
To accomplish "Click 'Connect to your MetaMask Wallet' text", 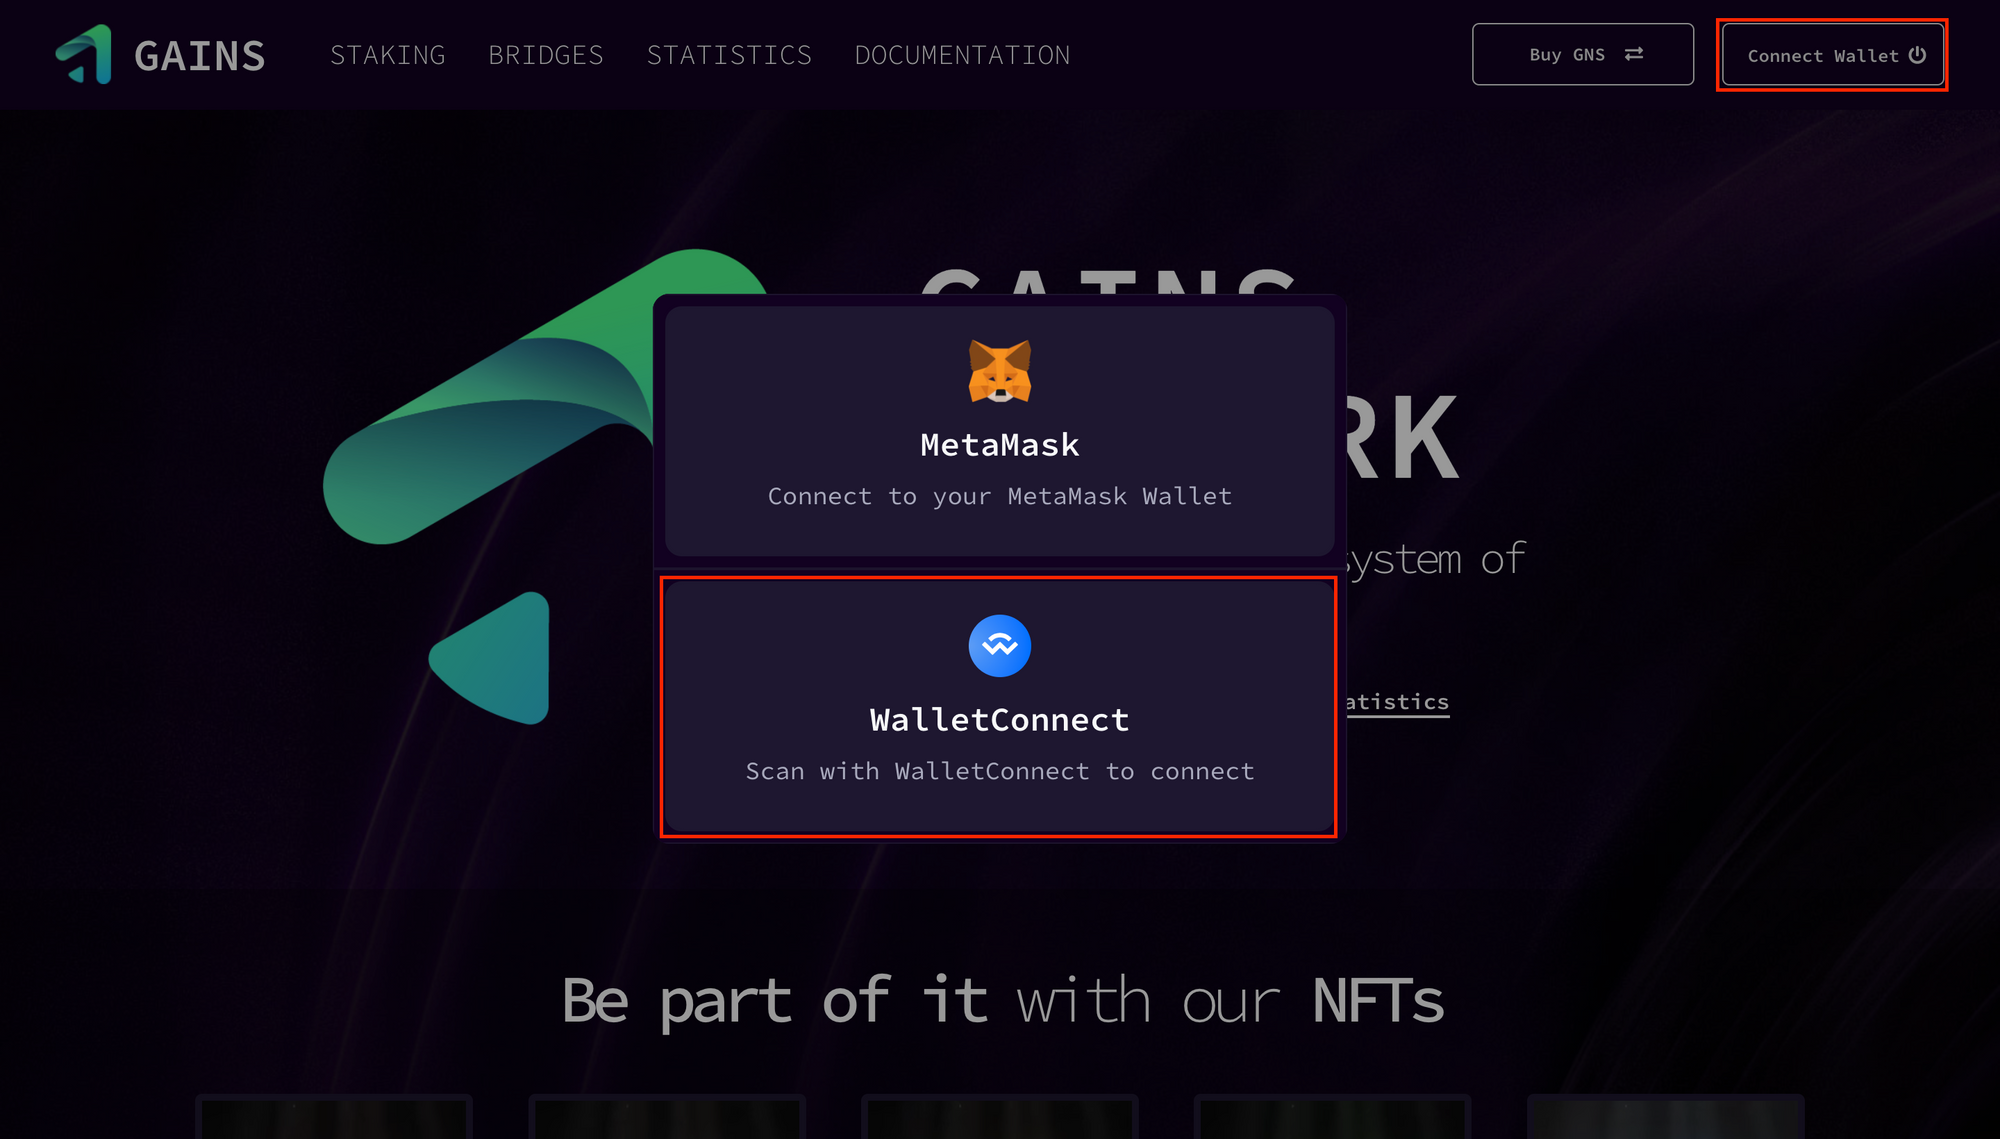I will click(x=999, y=496).
